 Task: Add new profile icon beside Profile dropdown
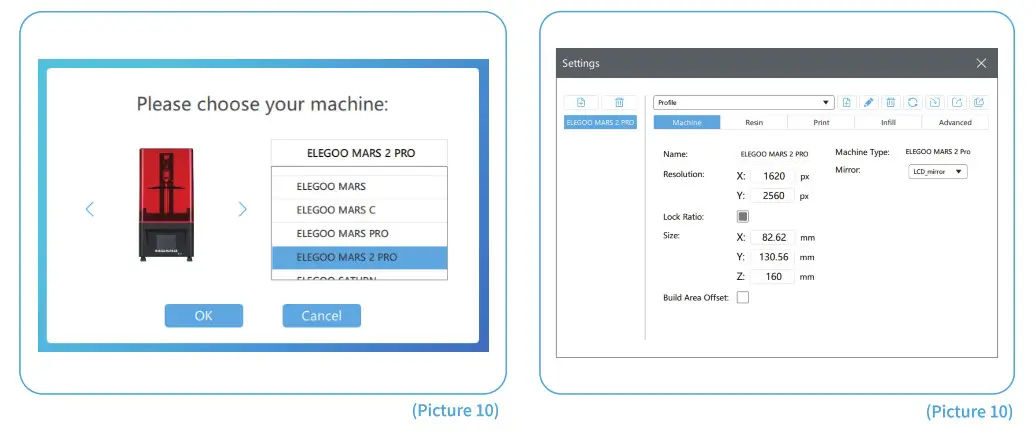coord(847,102)
